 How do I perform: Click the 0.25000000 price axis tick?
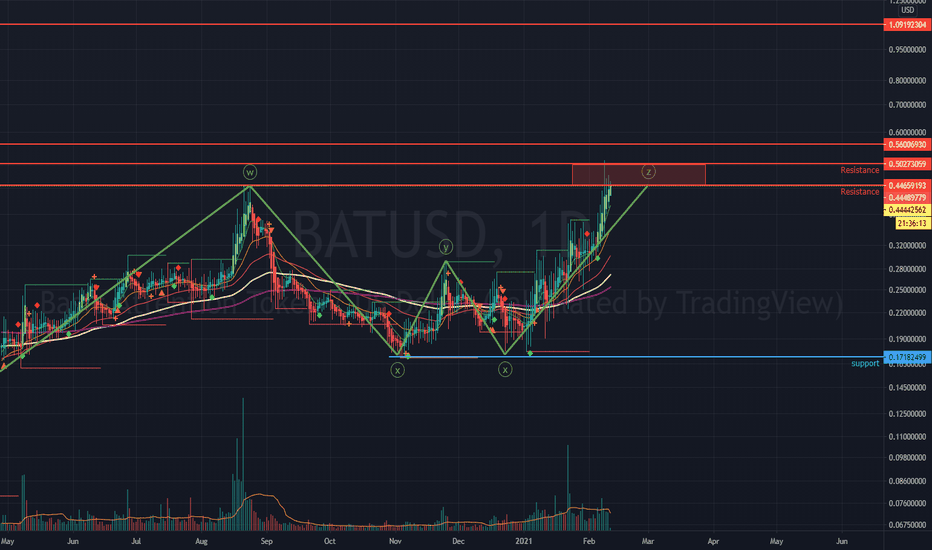tap(908, 290)
